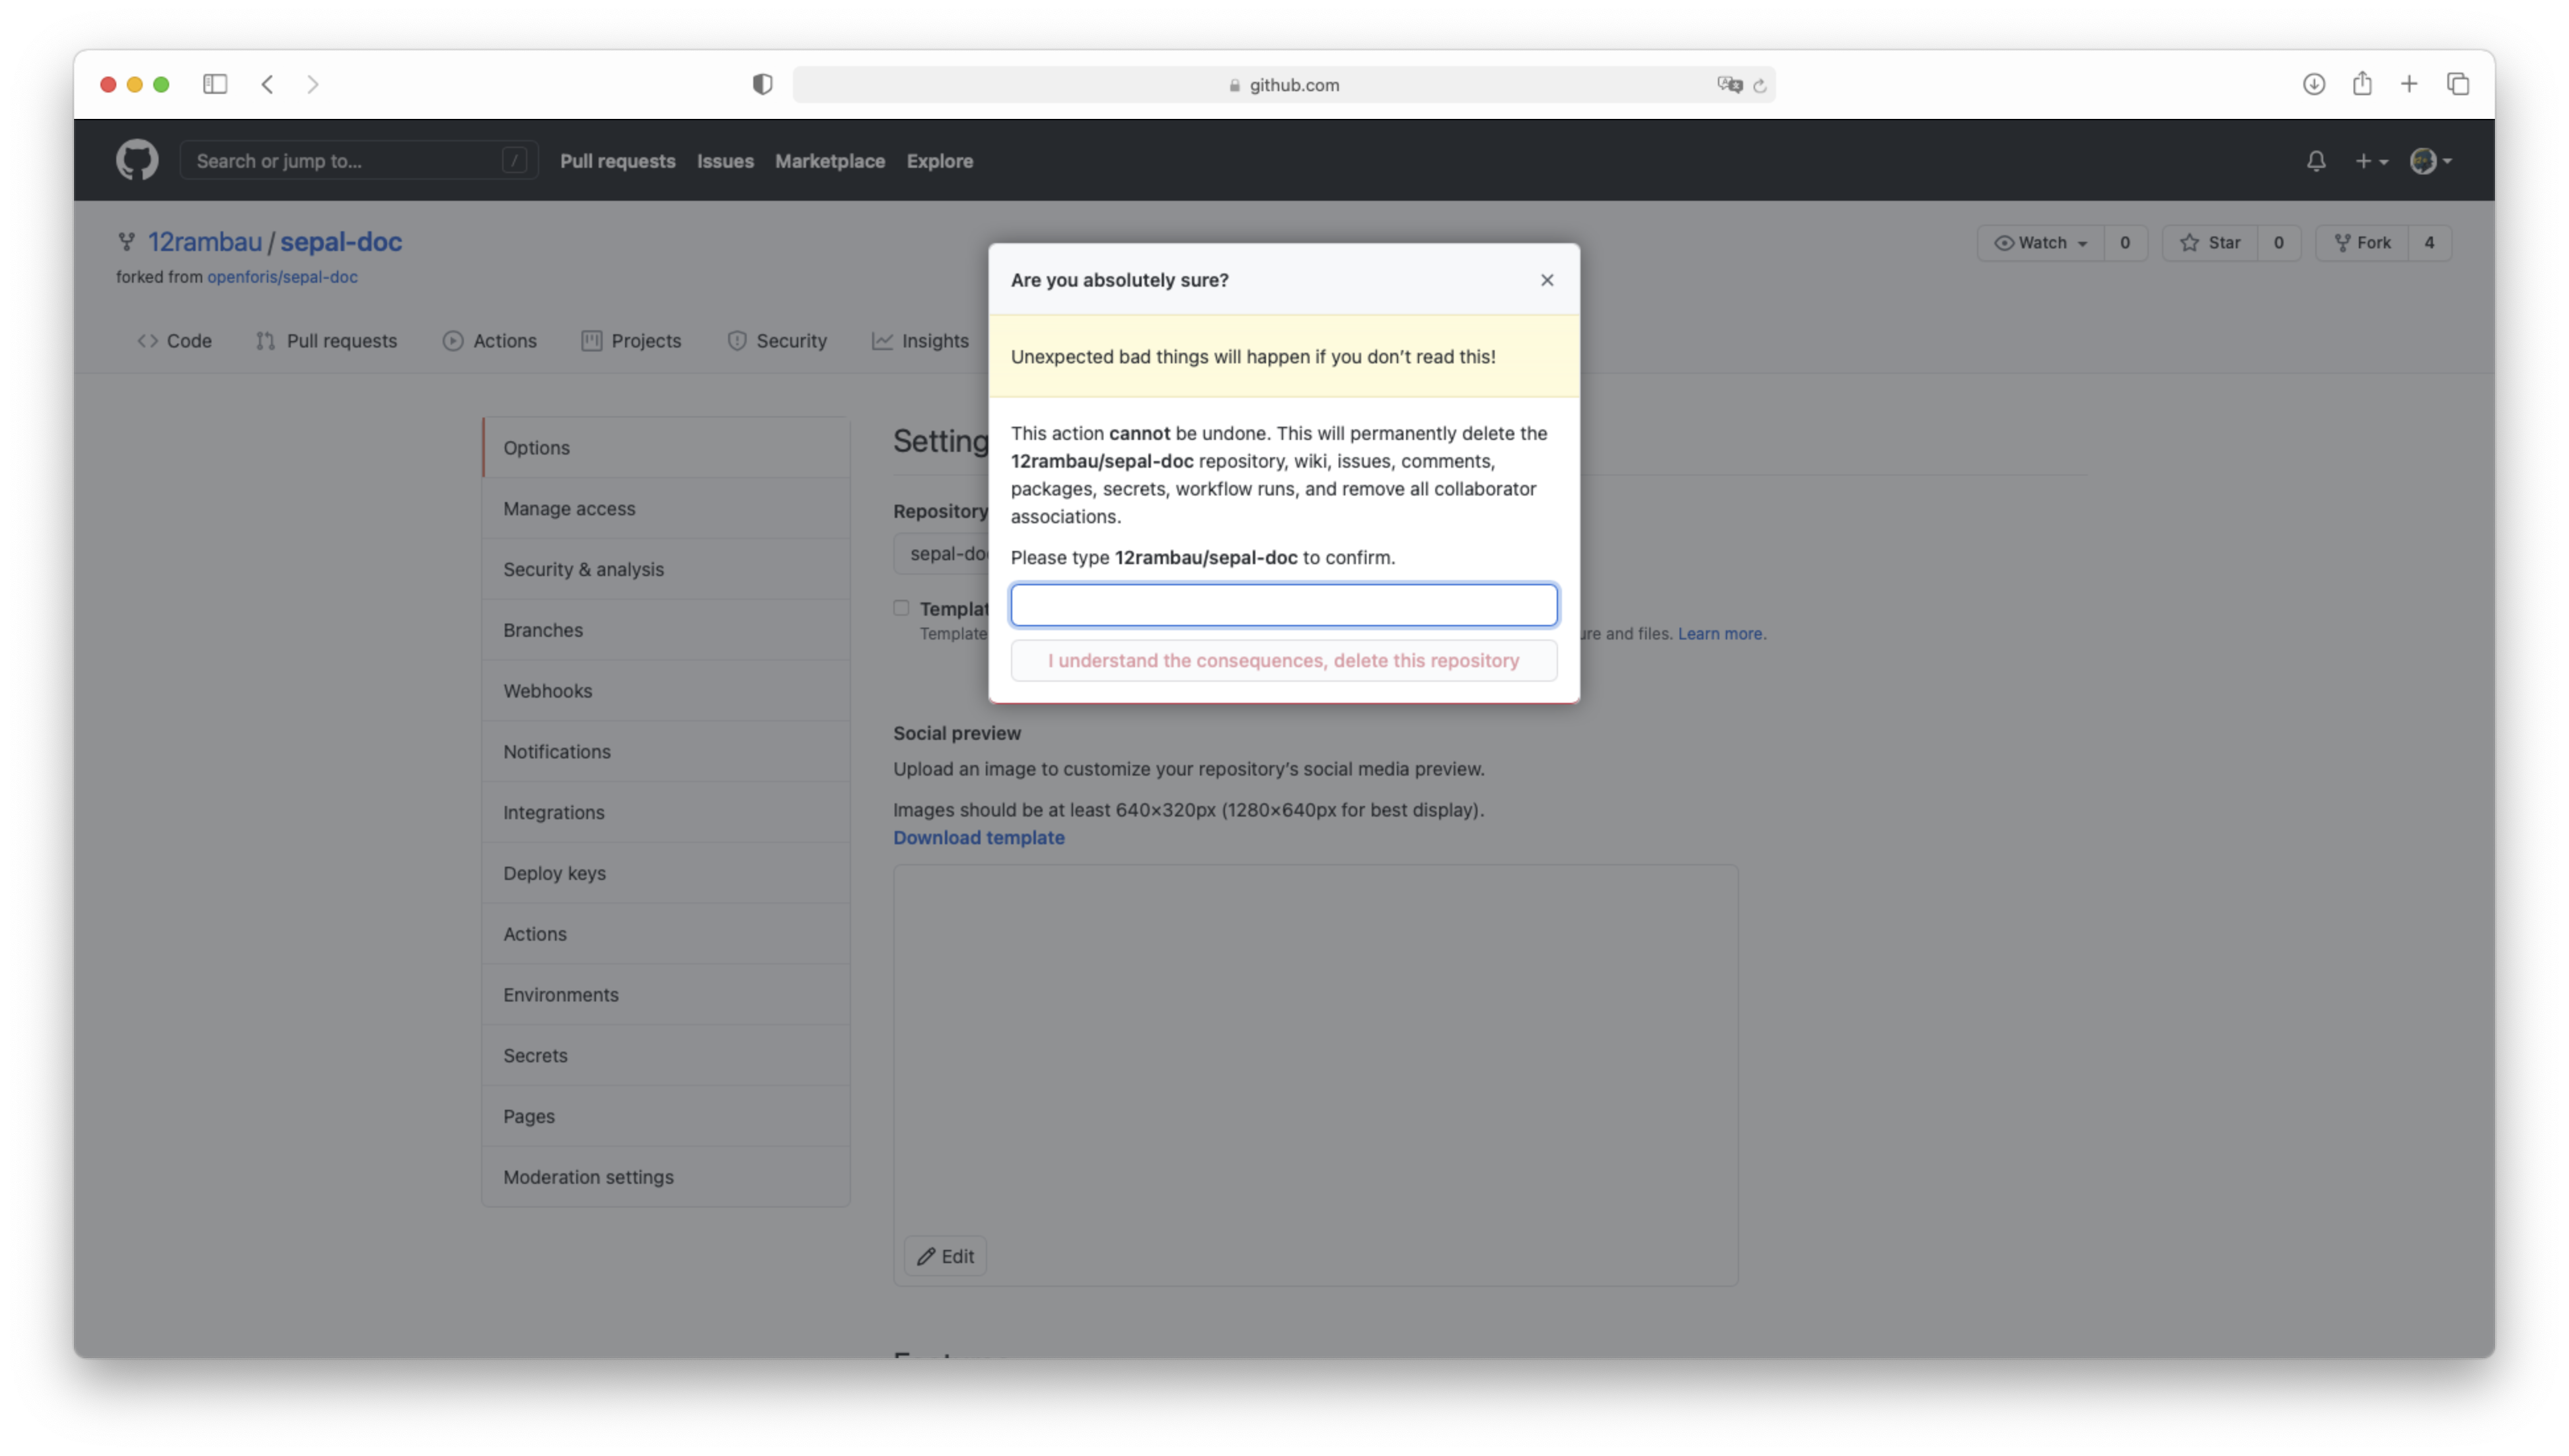Screen dimensions: 2569x1456
Task: Open Marketplace in the top navigation
Action: tap(830, 161)
